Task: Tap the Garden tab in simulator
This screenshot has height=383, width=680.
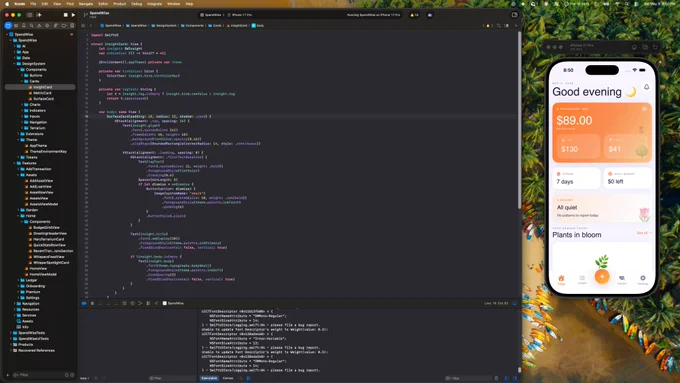Action: click(x=622, y=280)
